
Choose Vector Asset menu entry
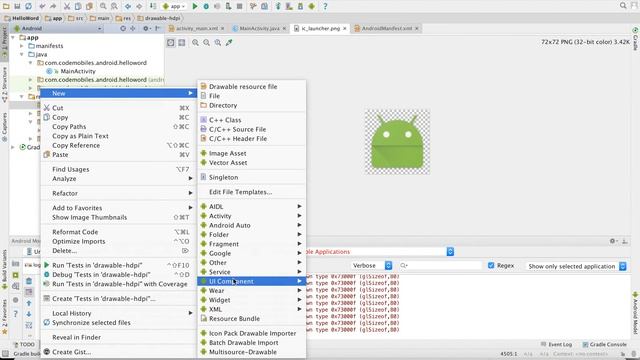(251, 163)
